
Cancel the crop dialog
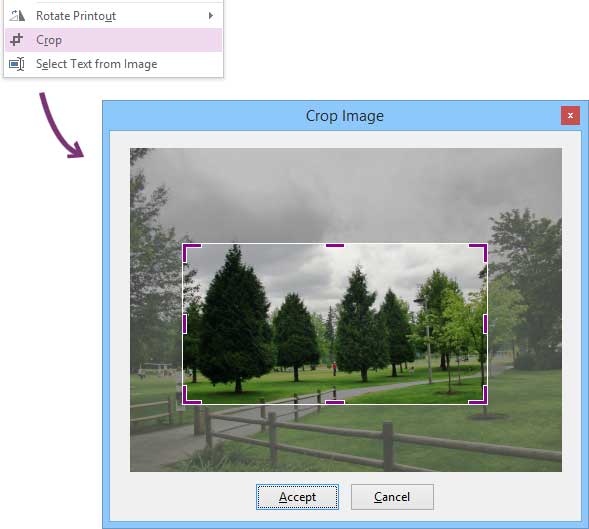coord(392,497)
